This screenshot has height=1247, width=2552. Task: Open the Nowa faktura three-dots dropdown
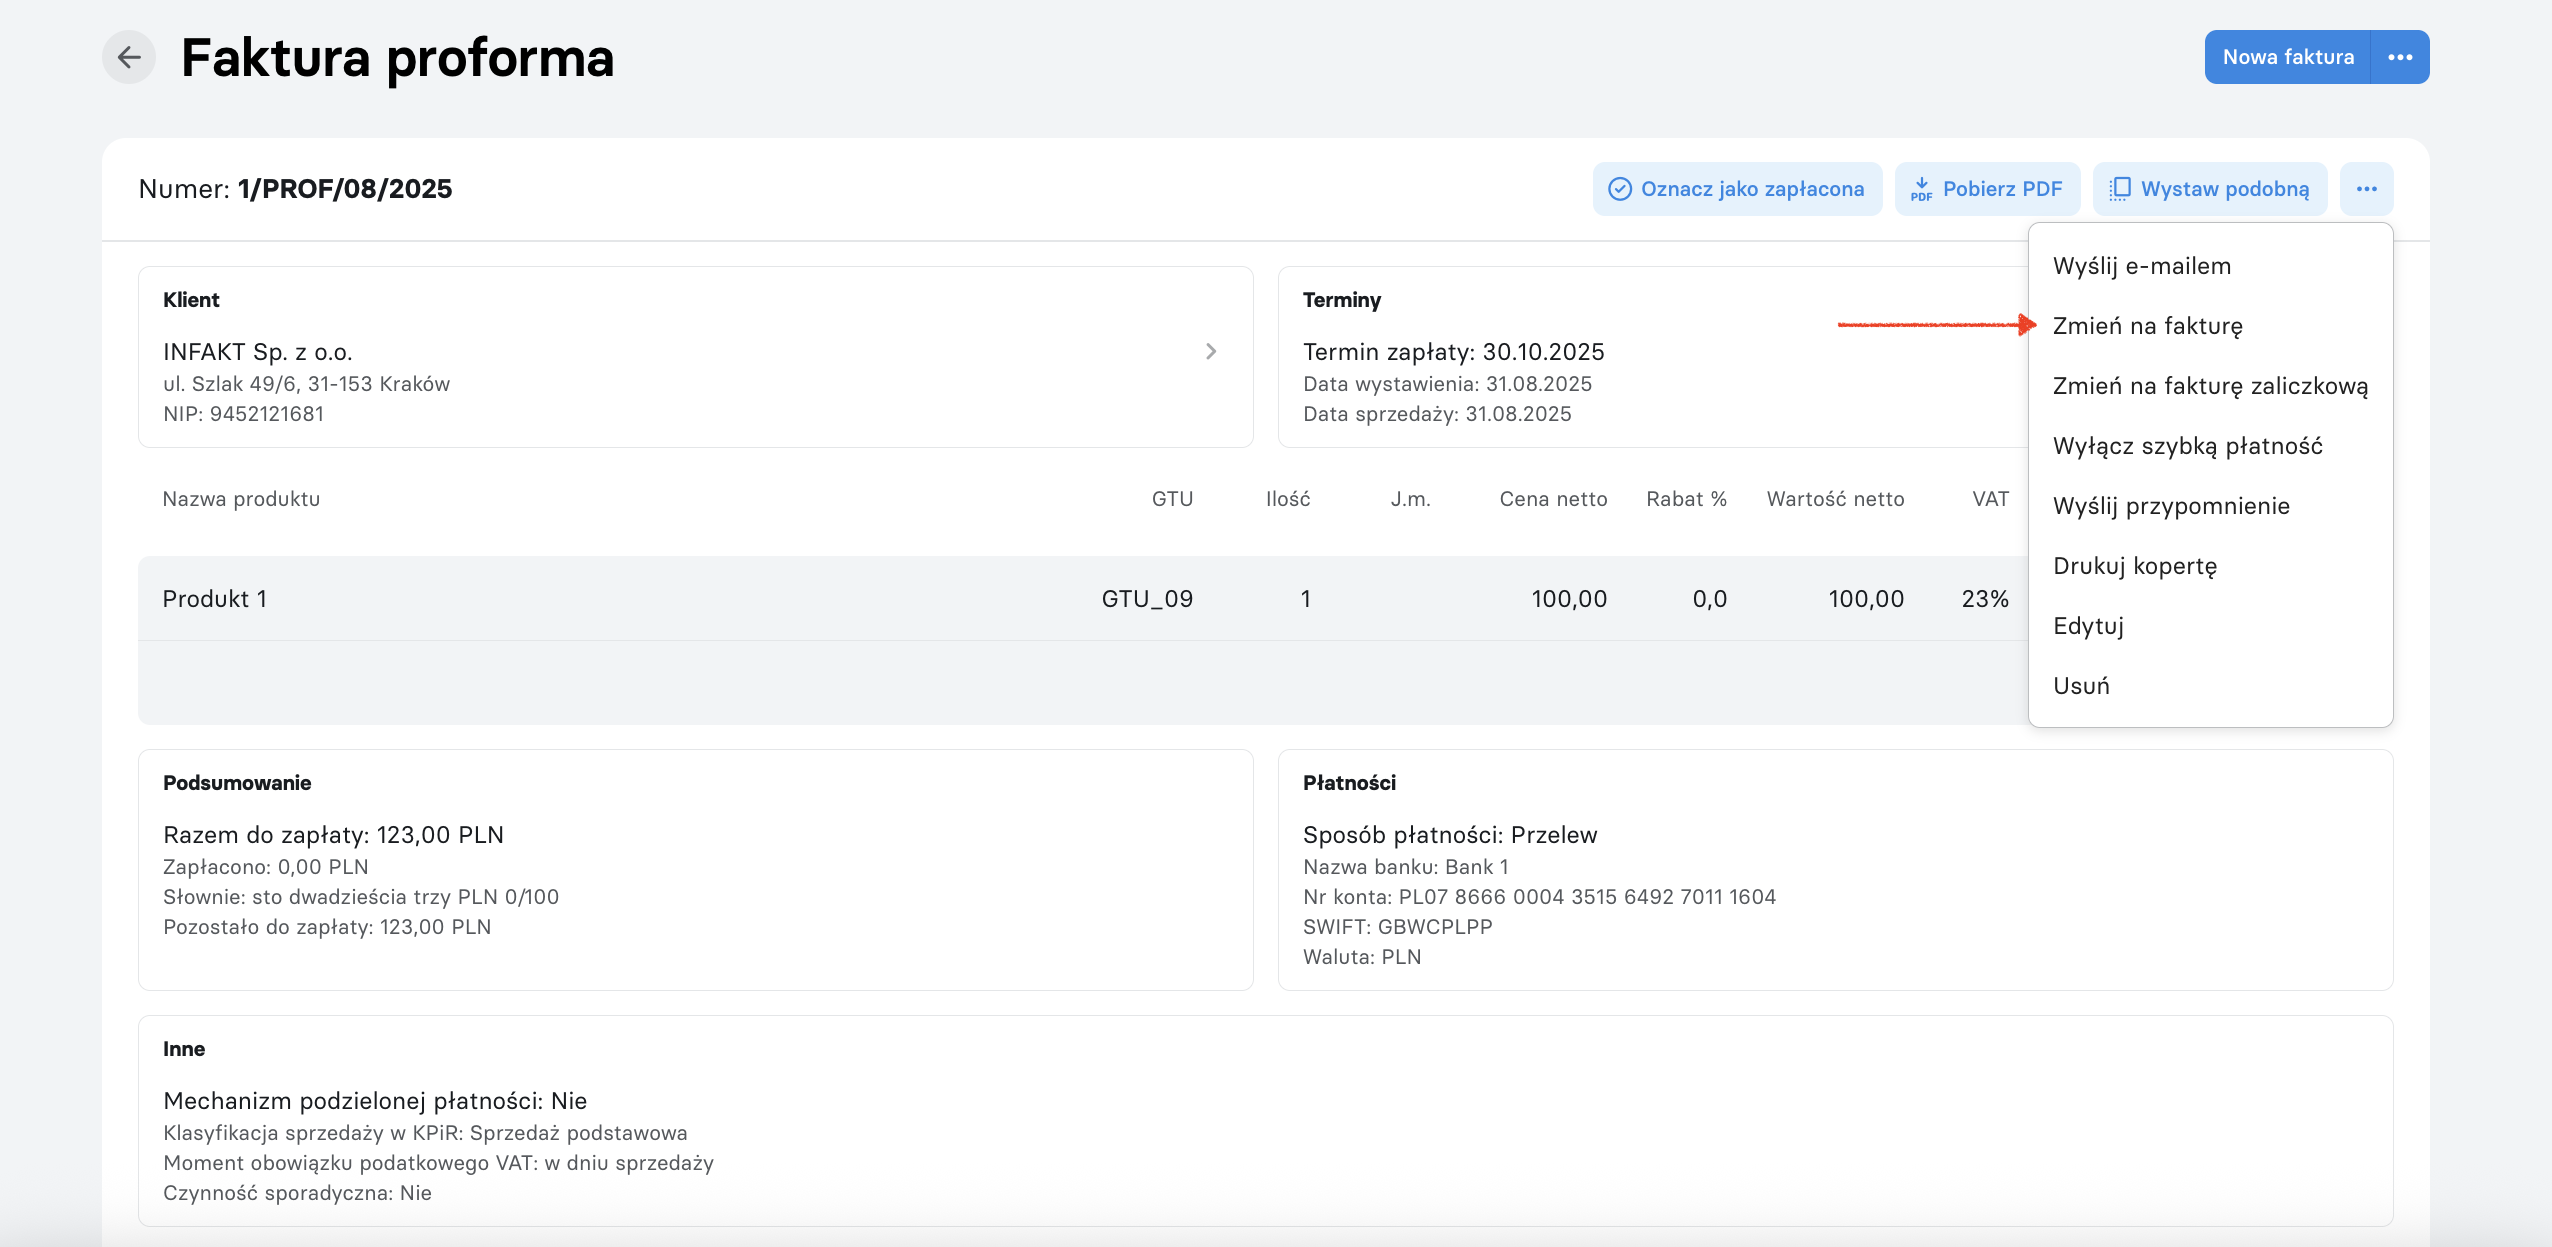click(x=2400, y=57)
